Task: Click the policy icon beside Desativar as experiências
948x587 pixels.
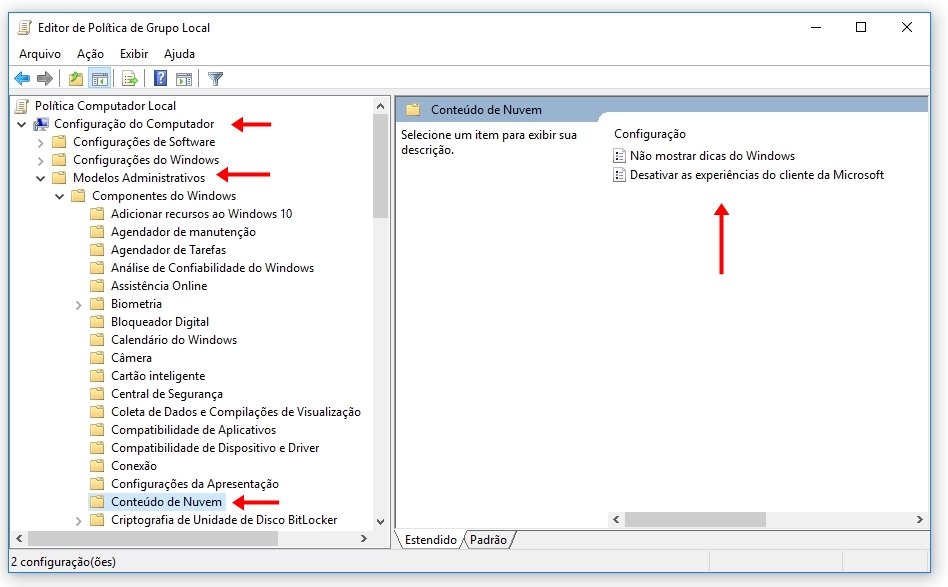Action: point(619,175)
